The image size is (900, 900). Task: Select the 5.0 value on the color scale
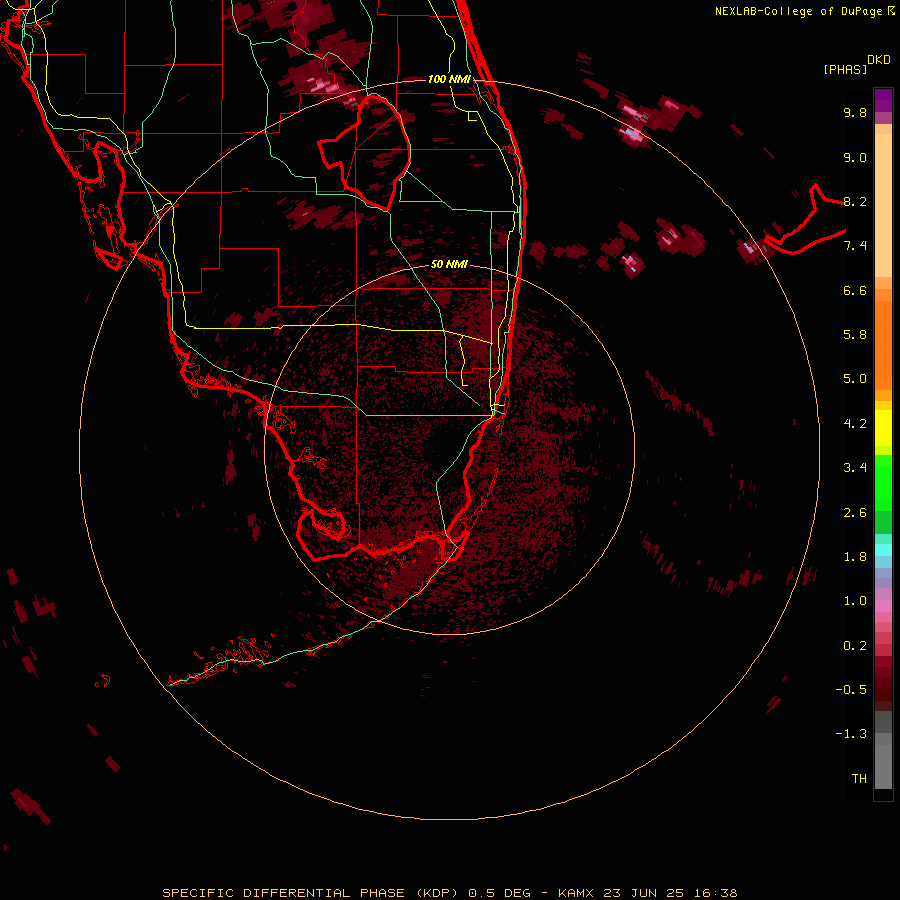[855, 379]
